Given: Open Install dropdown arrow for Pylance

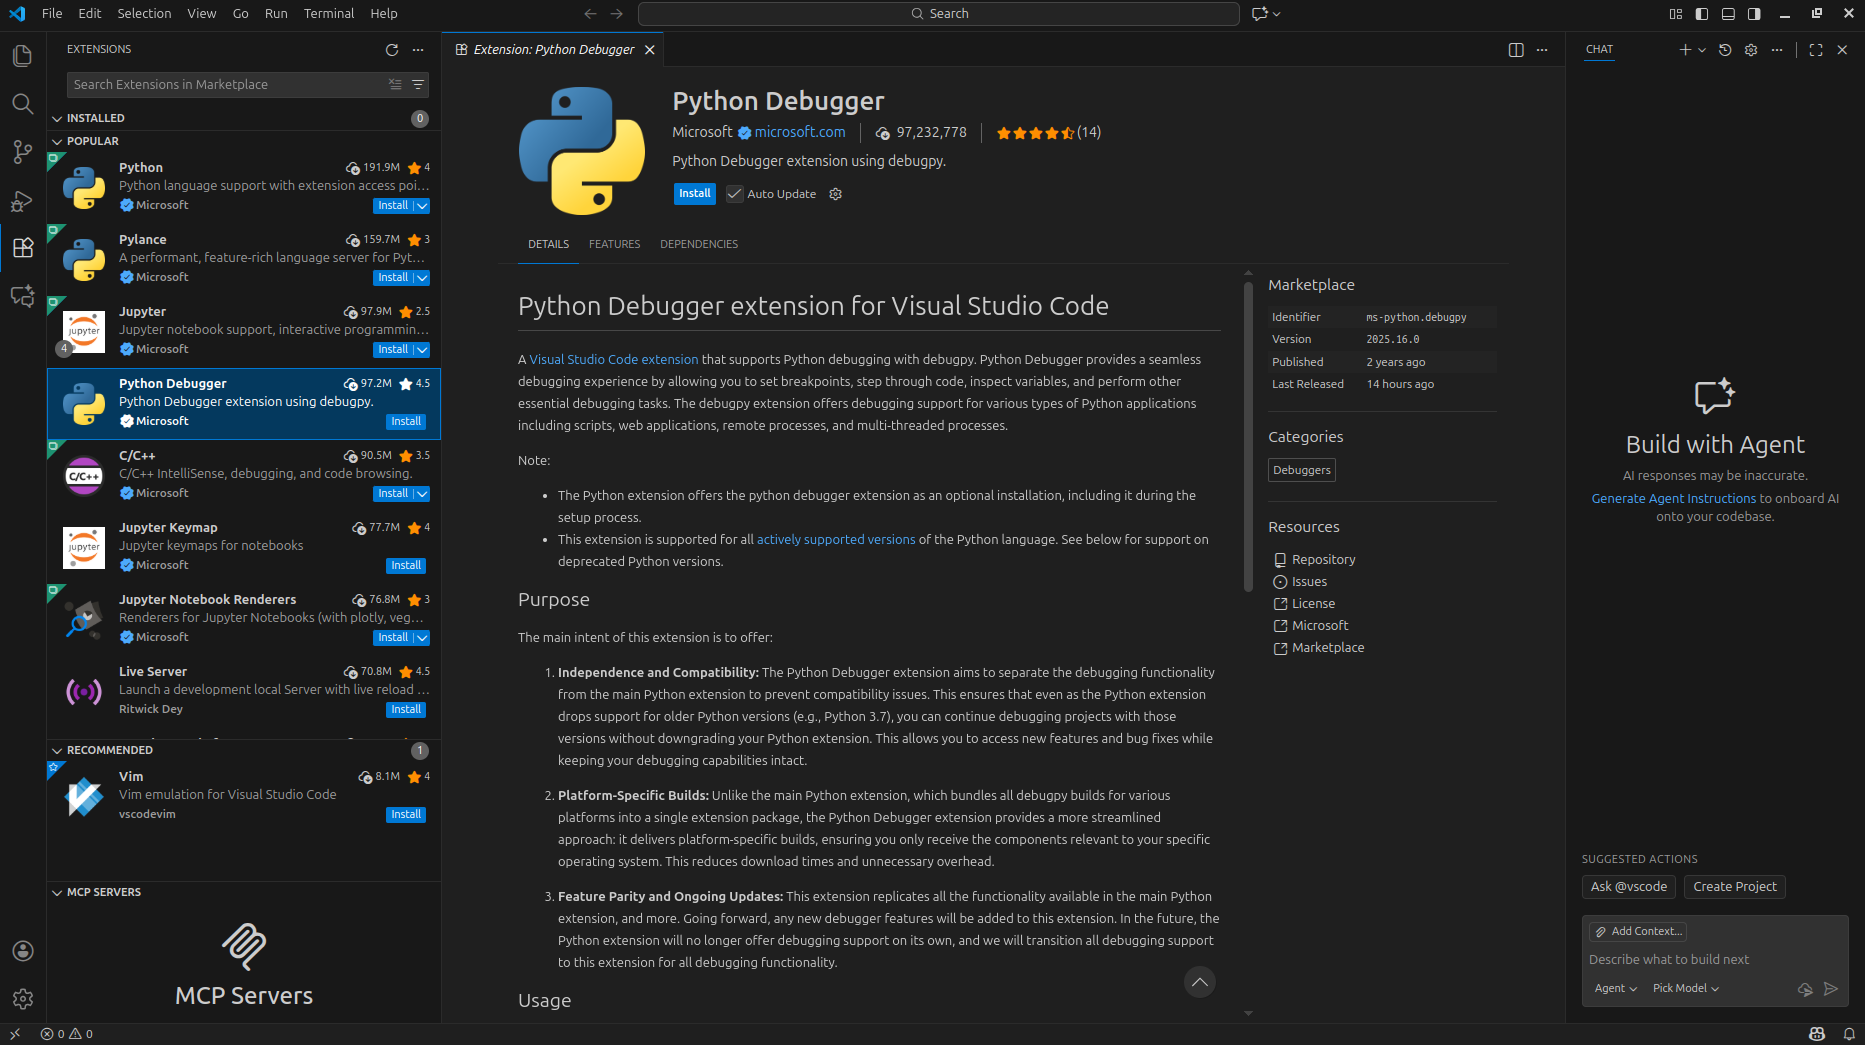Looking at the screenshot, I should (422, 278).
